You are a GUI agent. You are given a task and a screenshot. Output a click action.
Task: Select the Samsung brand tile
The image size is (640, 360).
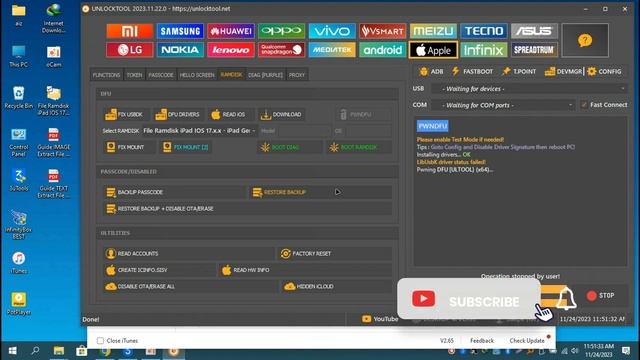[180, 31]
